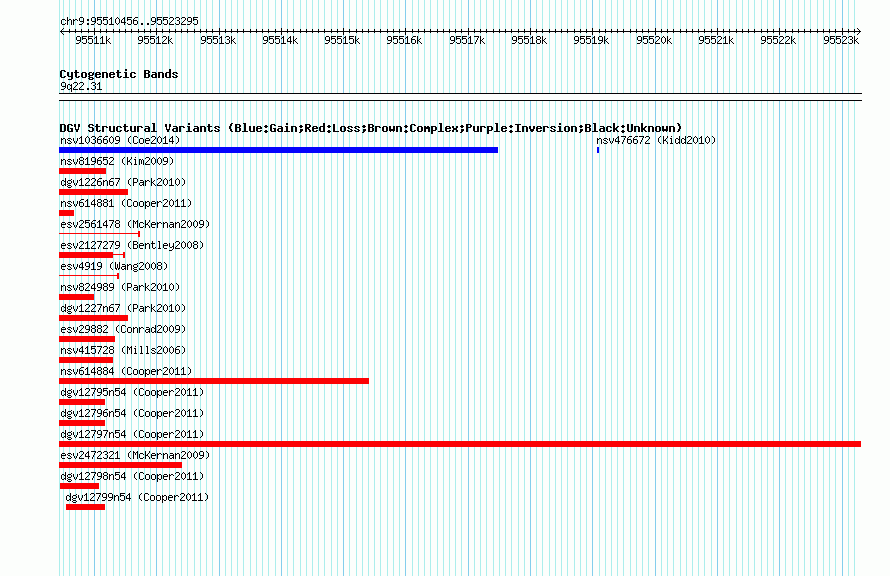The image size is (890, 576).
Task: Click ruler position 95523k
Action: coord(841,40)
